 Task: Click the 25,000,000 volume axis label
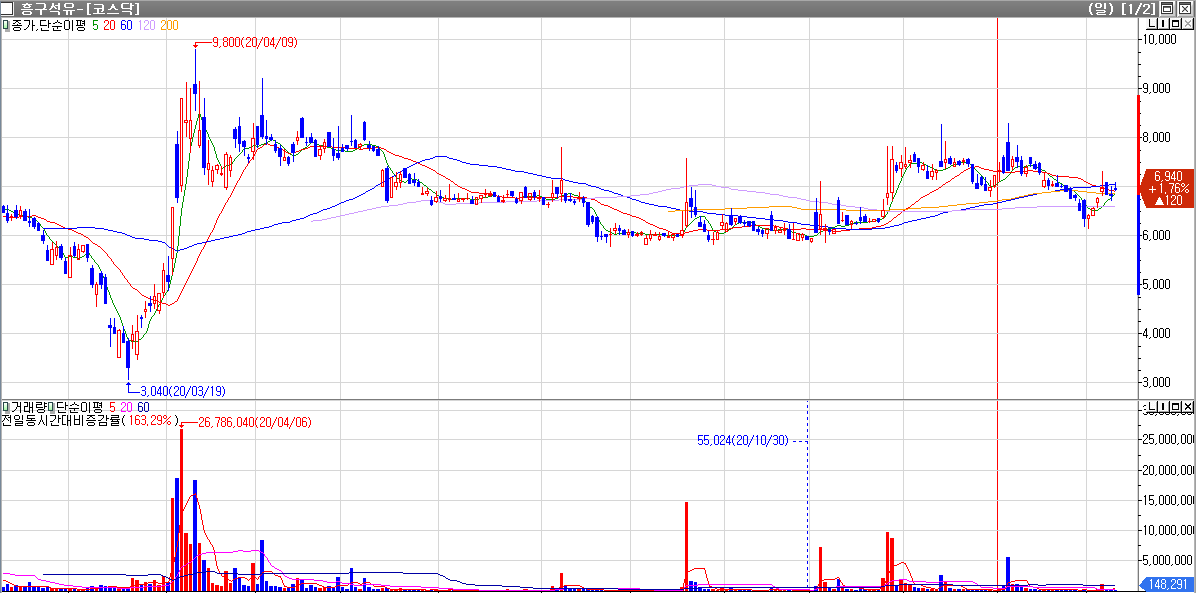coord(1168,440)
